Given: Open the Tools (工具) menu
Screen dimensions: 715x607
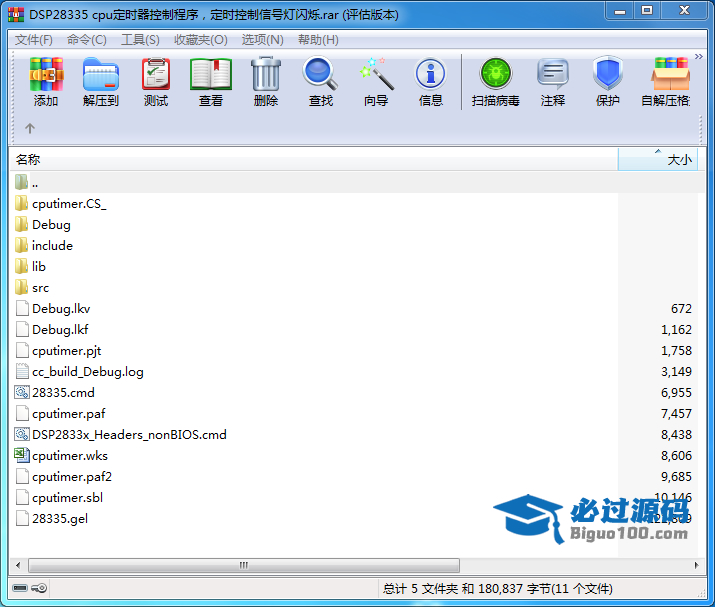Looking at the screenshot, I should 140,40.
